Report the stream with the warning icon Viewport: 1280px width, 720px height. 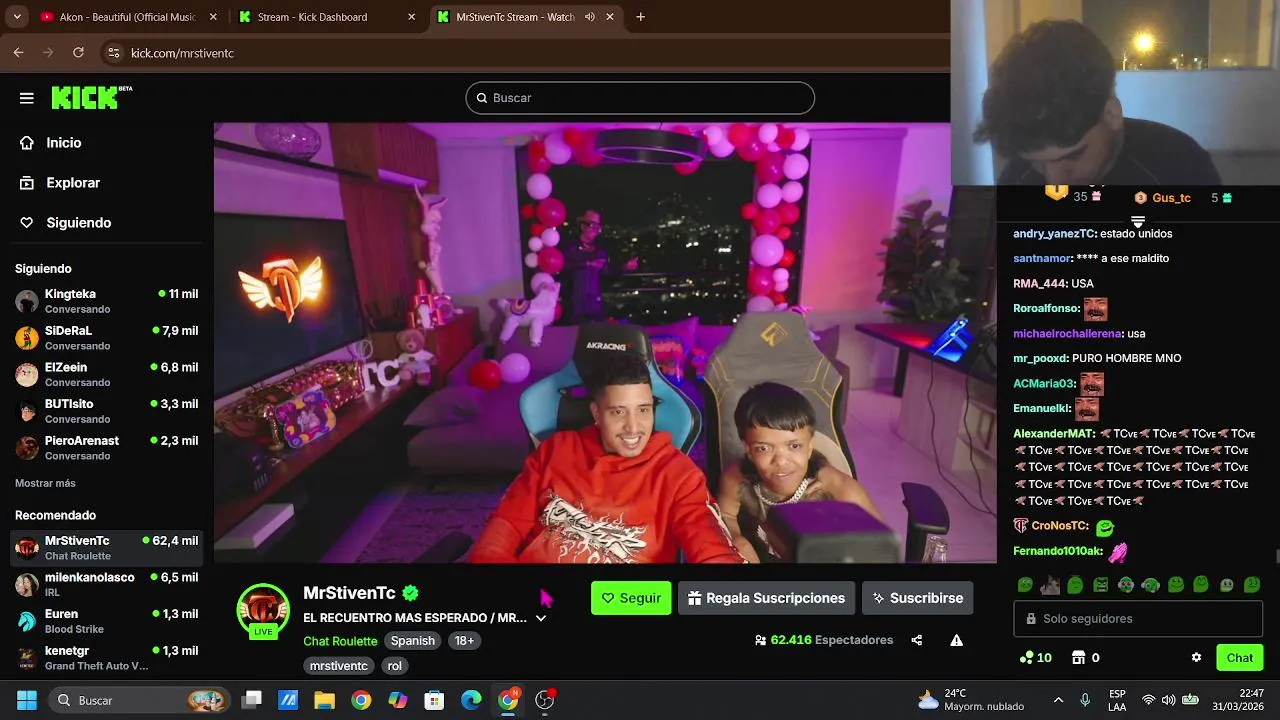click(957, 640)
